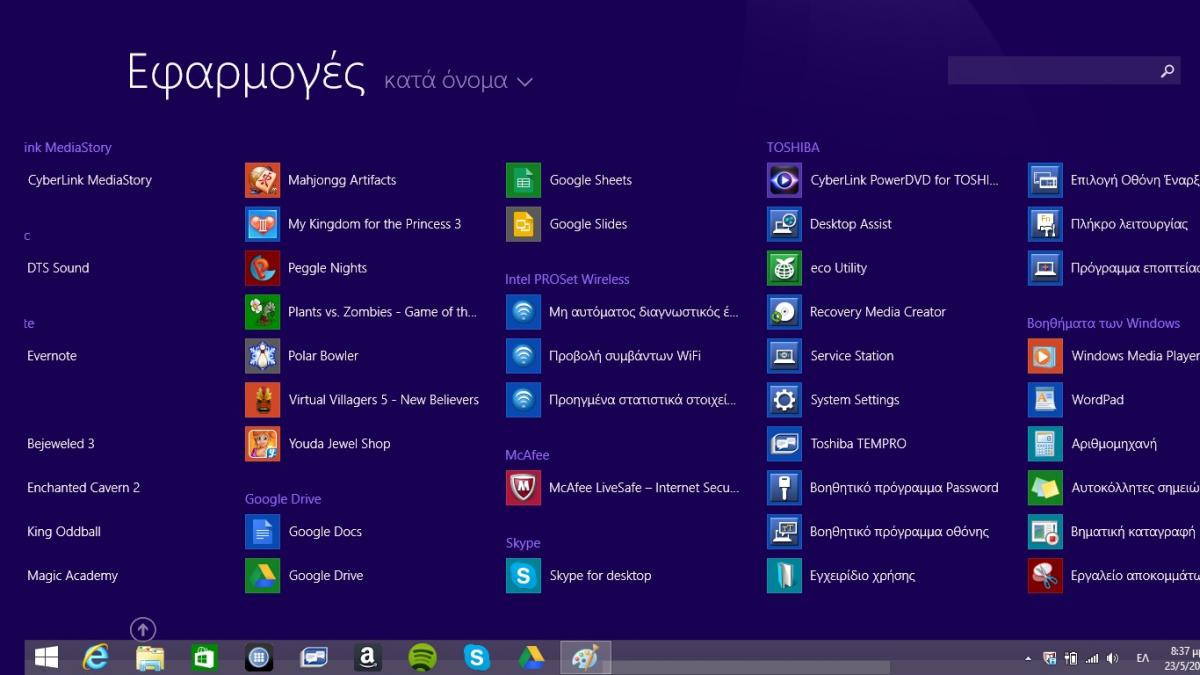This screenshot has width=1200, height=675.
Task: Open the Bejeweled 3 entry
Action: click(x=61, y=444)
